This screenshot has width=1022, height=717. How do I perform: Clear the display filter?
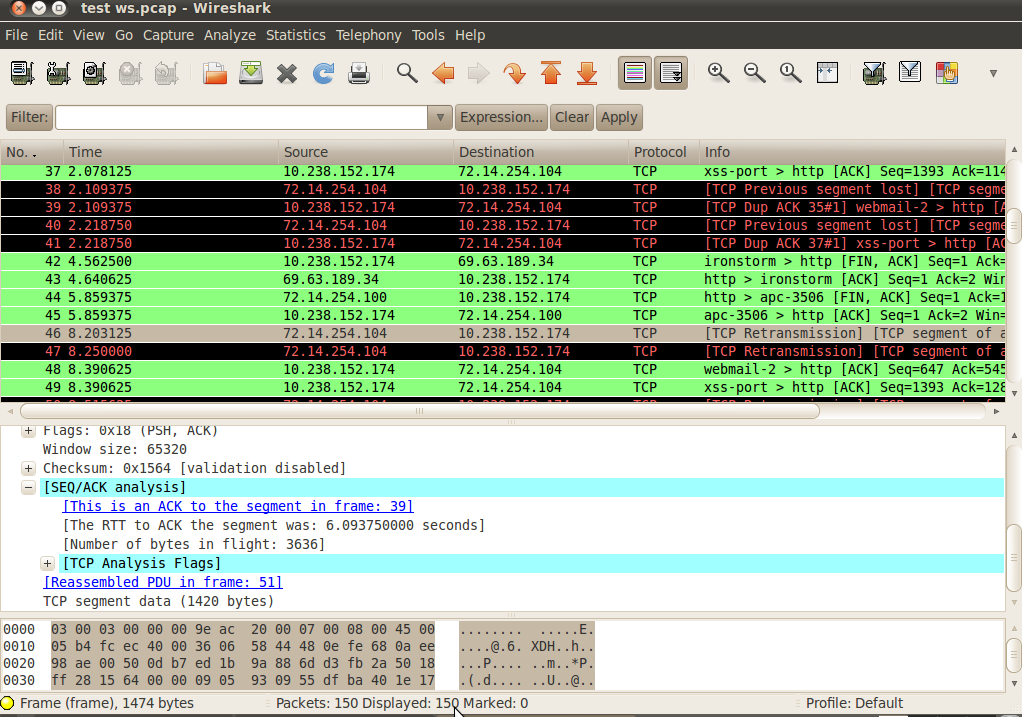tap(572, 117)
